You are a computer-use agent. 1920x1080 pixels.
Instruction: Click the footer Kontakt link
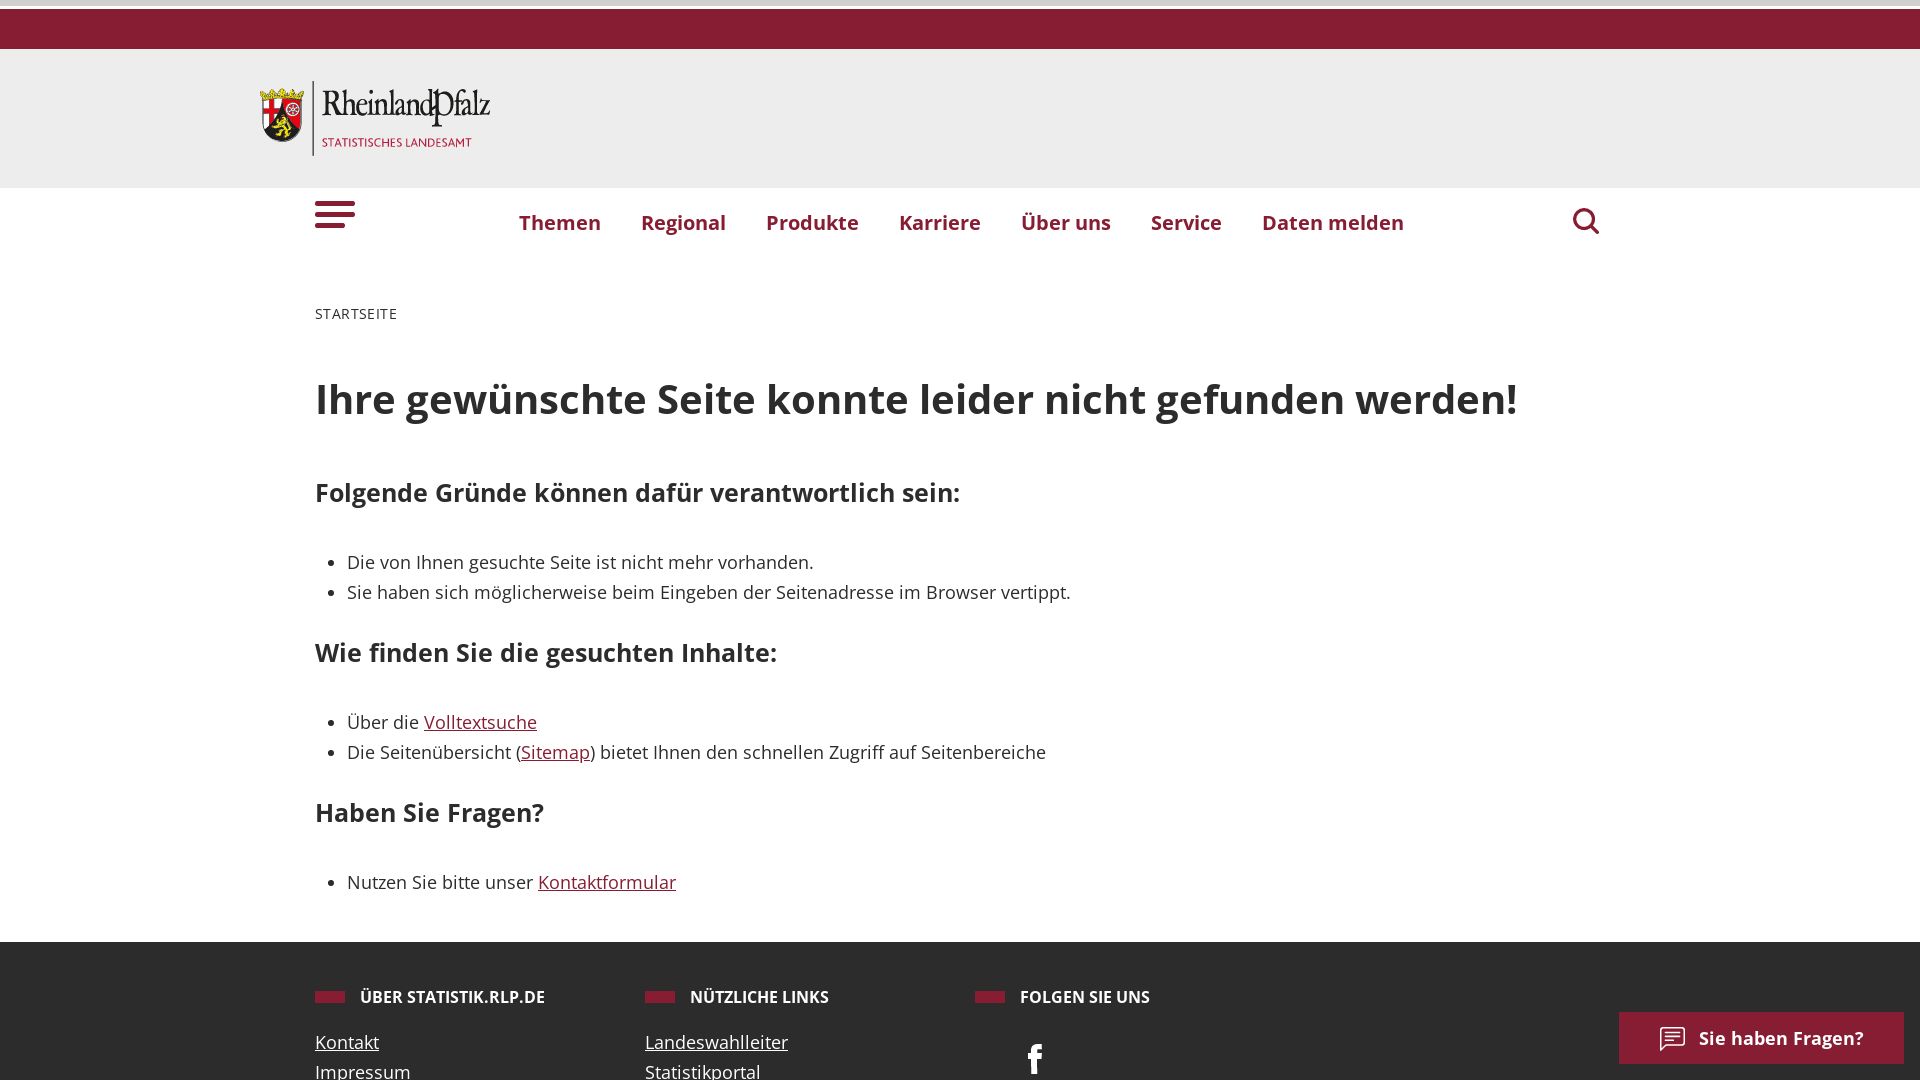(347, 1042)
